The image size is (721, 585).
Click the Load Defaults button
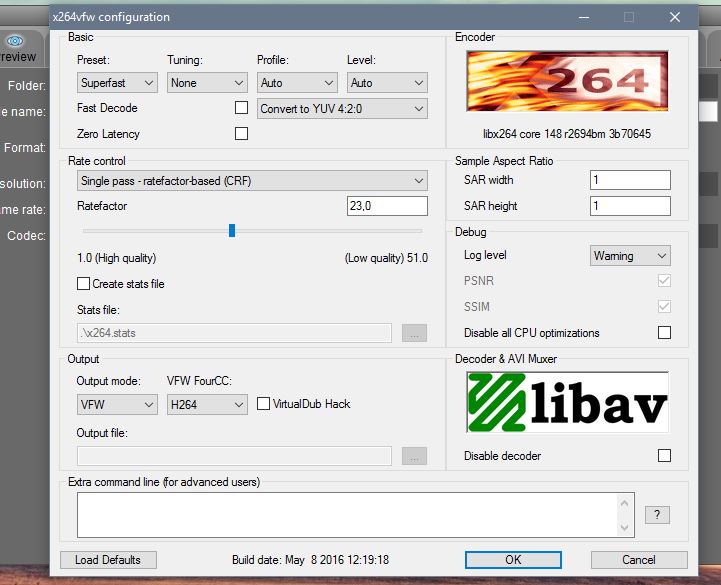point(108,560)
